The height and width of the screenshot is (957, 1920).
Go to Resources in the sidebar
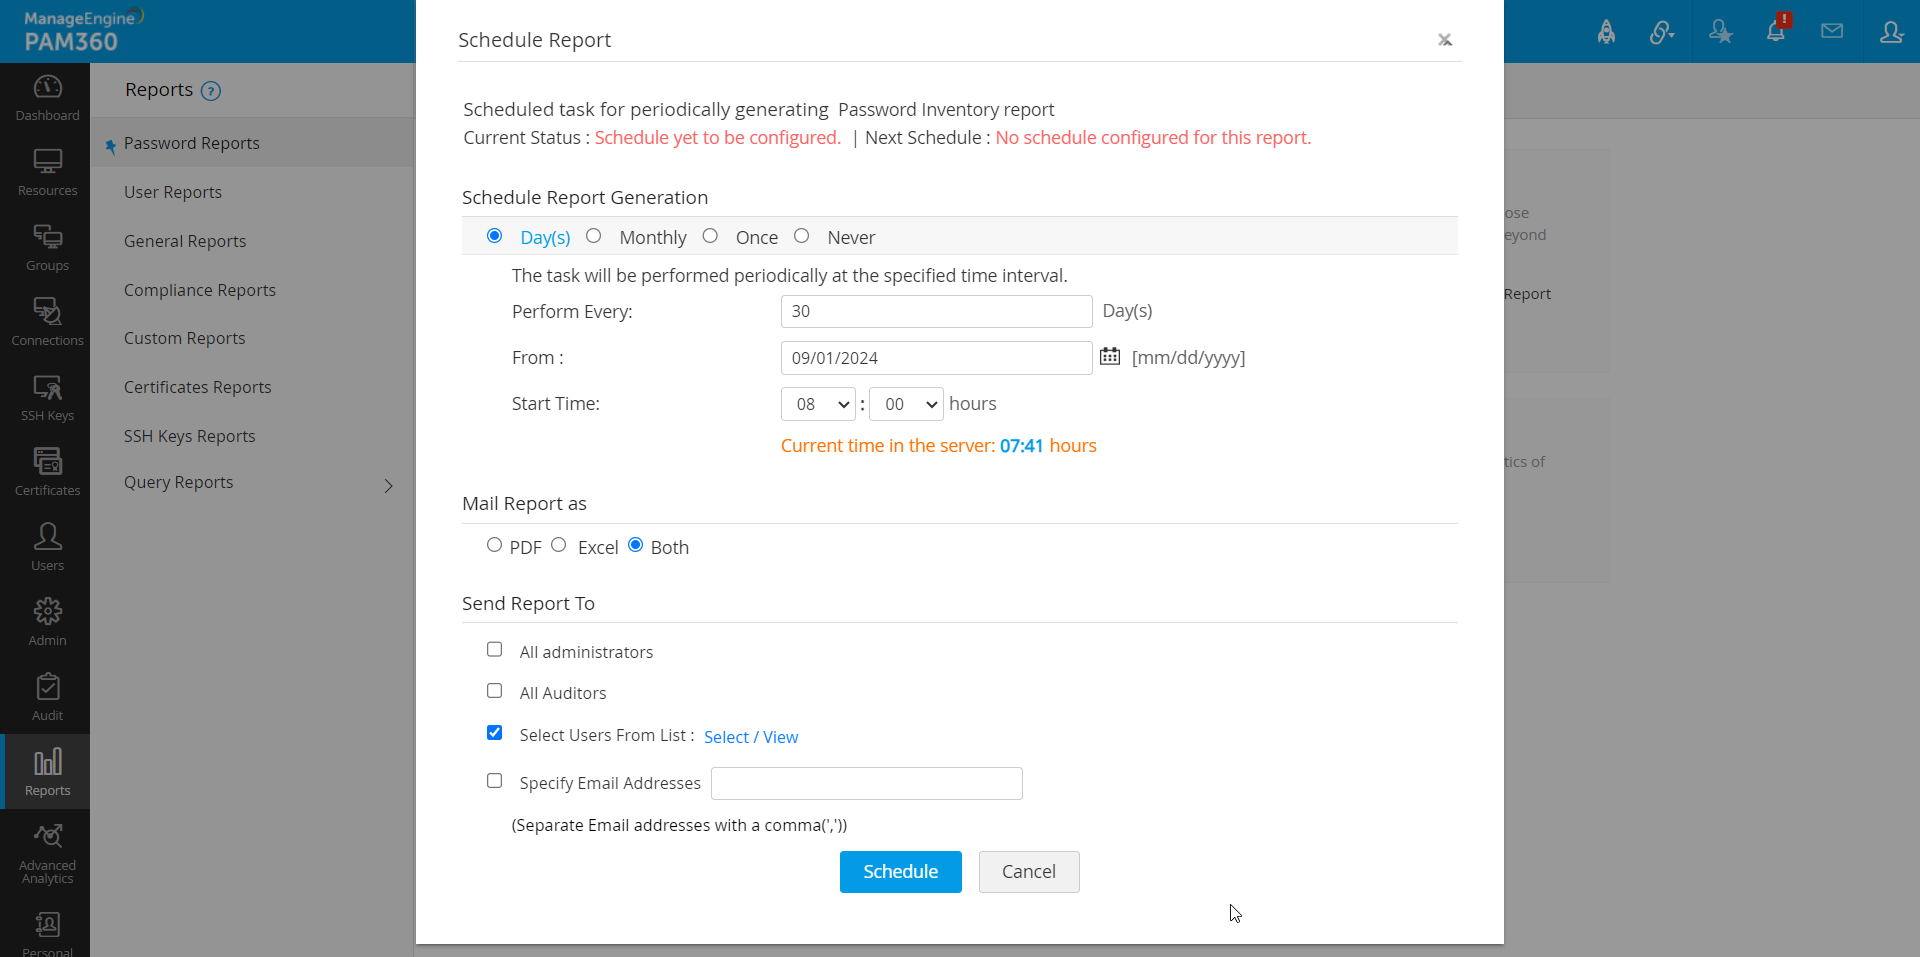pos(47,173)
